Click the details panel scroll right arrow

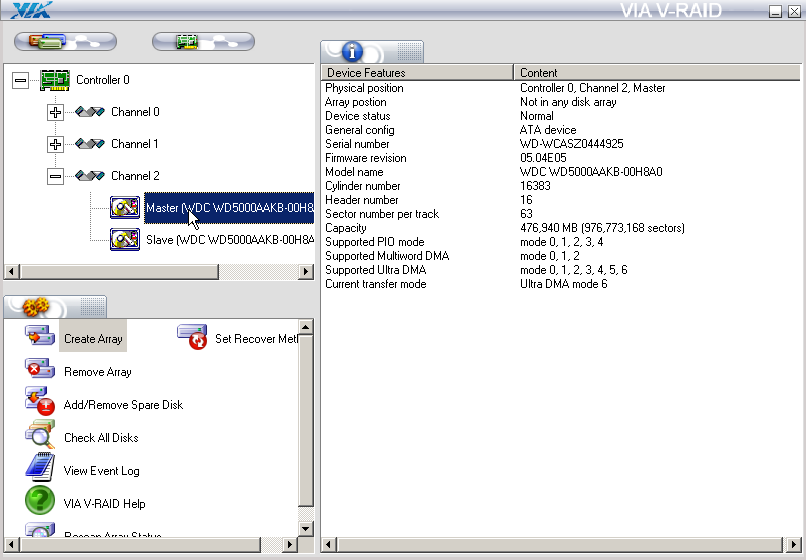[x=793, y=544]
